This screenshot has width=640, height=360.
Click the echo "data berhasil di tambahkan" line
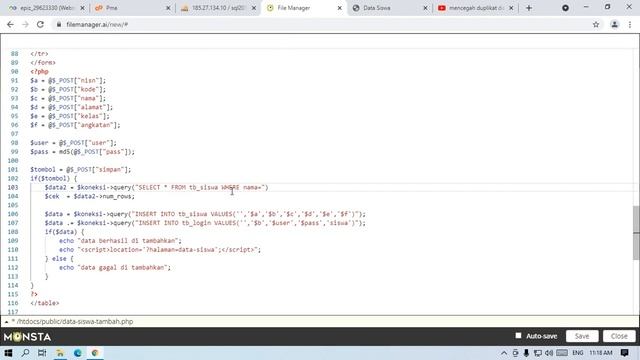pos(120,241)
